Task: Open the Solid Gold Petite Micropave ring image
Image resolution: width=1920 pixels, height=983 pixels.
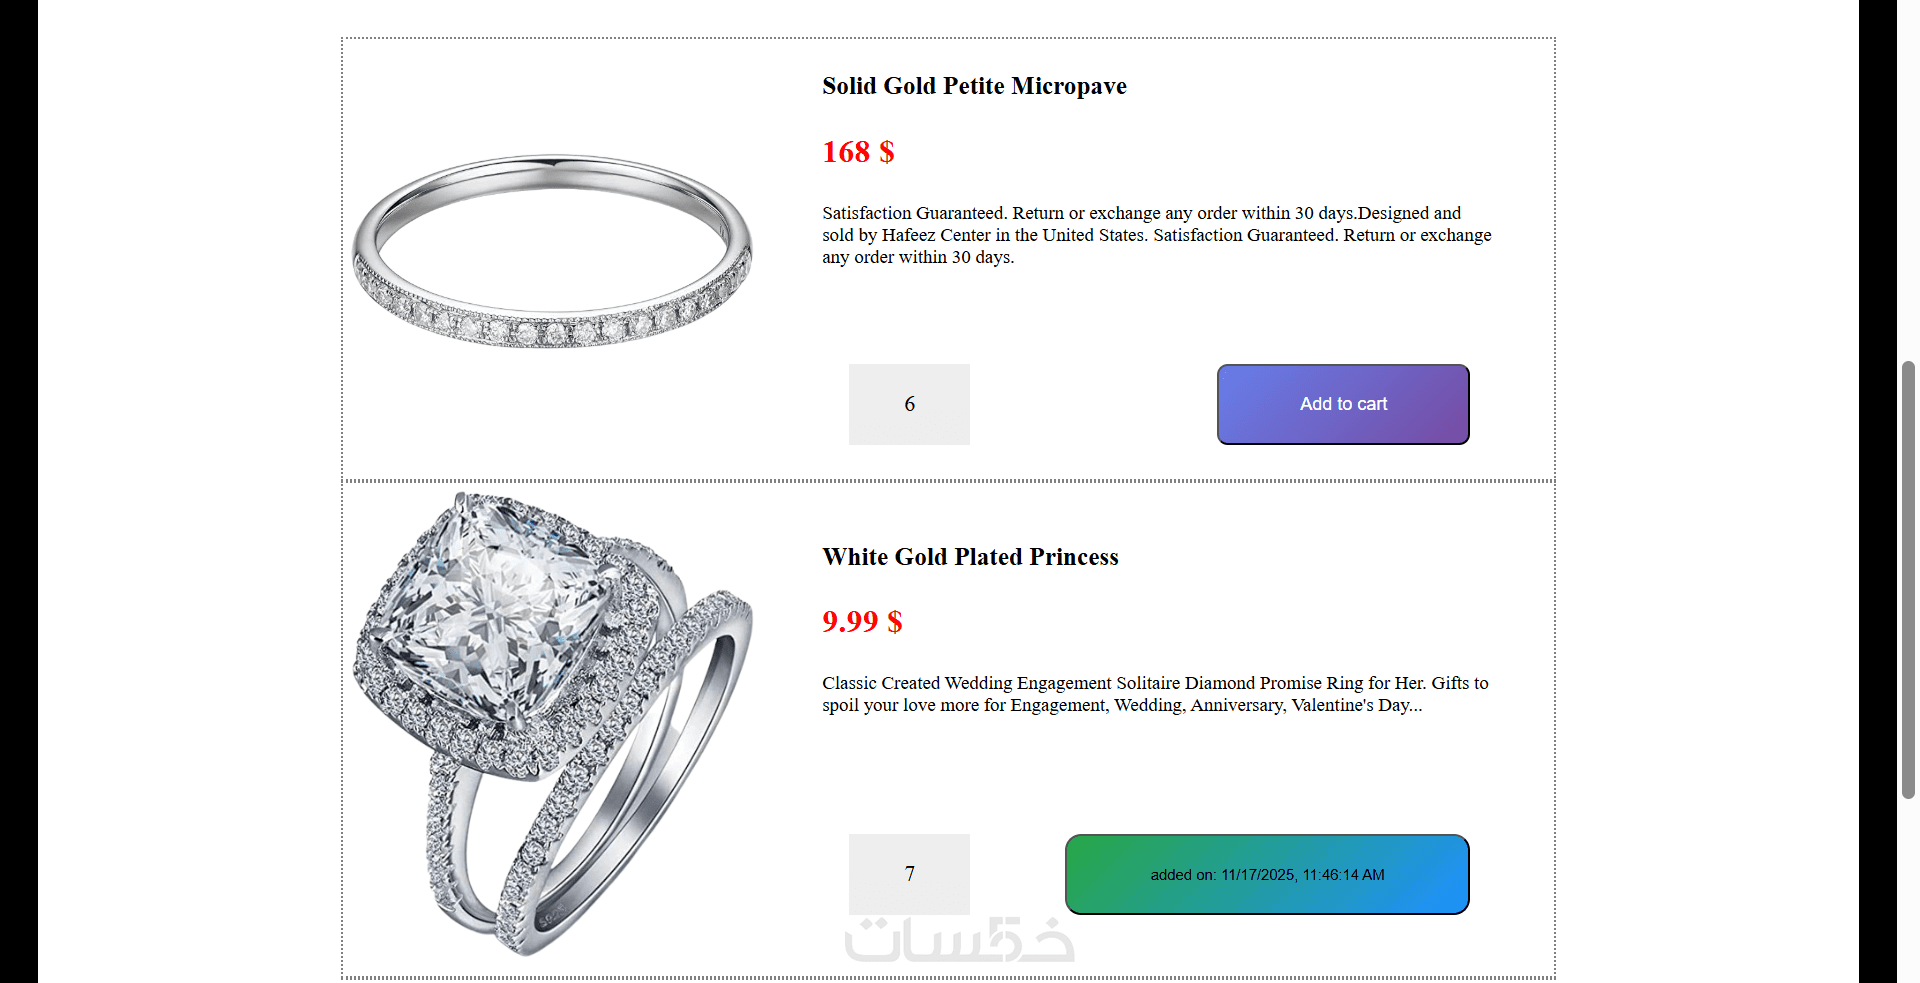Action: [552, 250]
